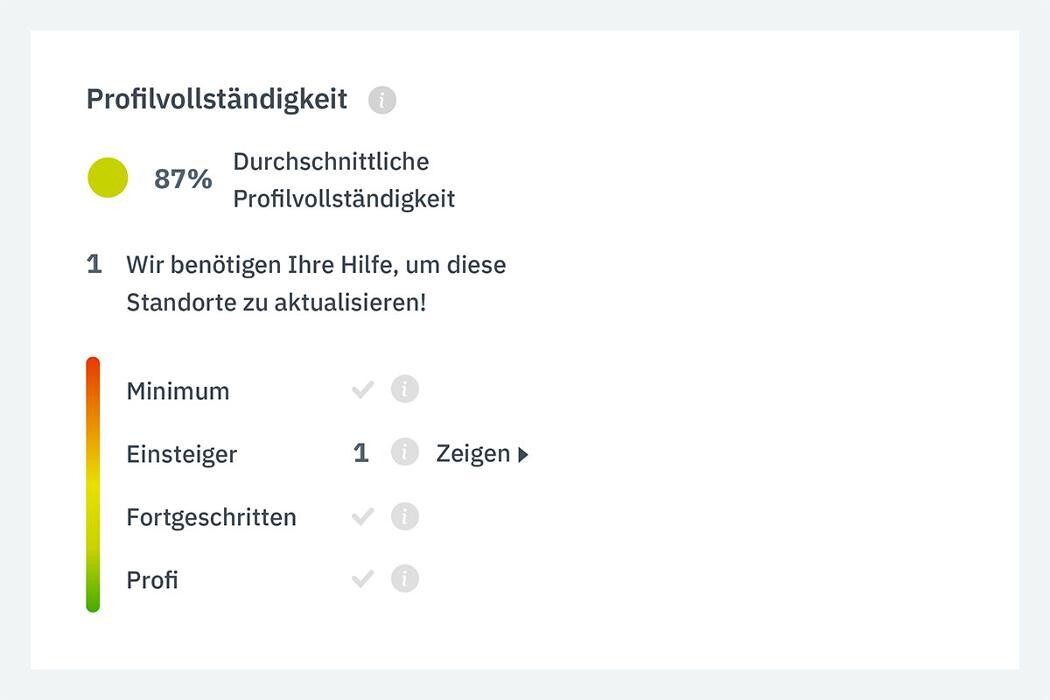
Task: Click the Minimum row checkmark
Action: 363,390
